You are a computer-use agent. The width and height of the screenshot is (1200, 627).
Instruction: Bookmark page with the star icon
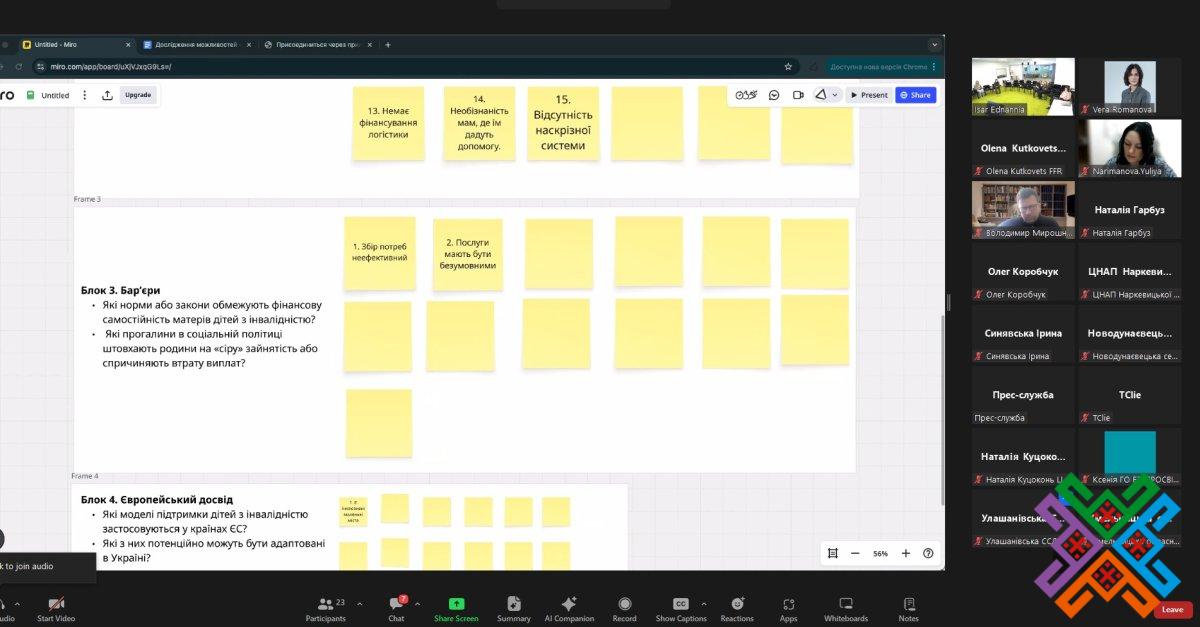click(x=788, y=67)
